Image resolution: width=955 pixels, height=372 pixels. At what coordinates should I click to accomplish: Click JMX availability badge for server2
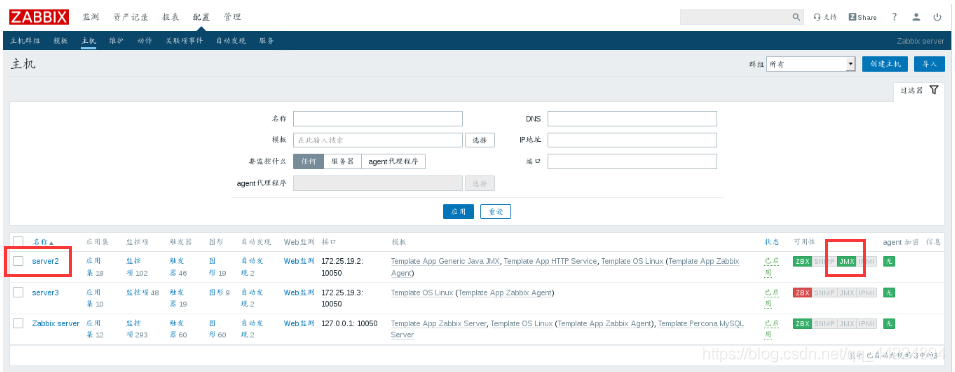click(846, 261)
